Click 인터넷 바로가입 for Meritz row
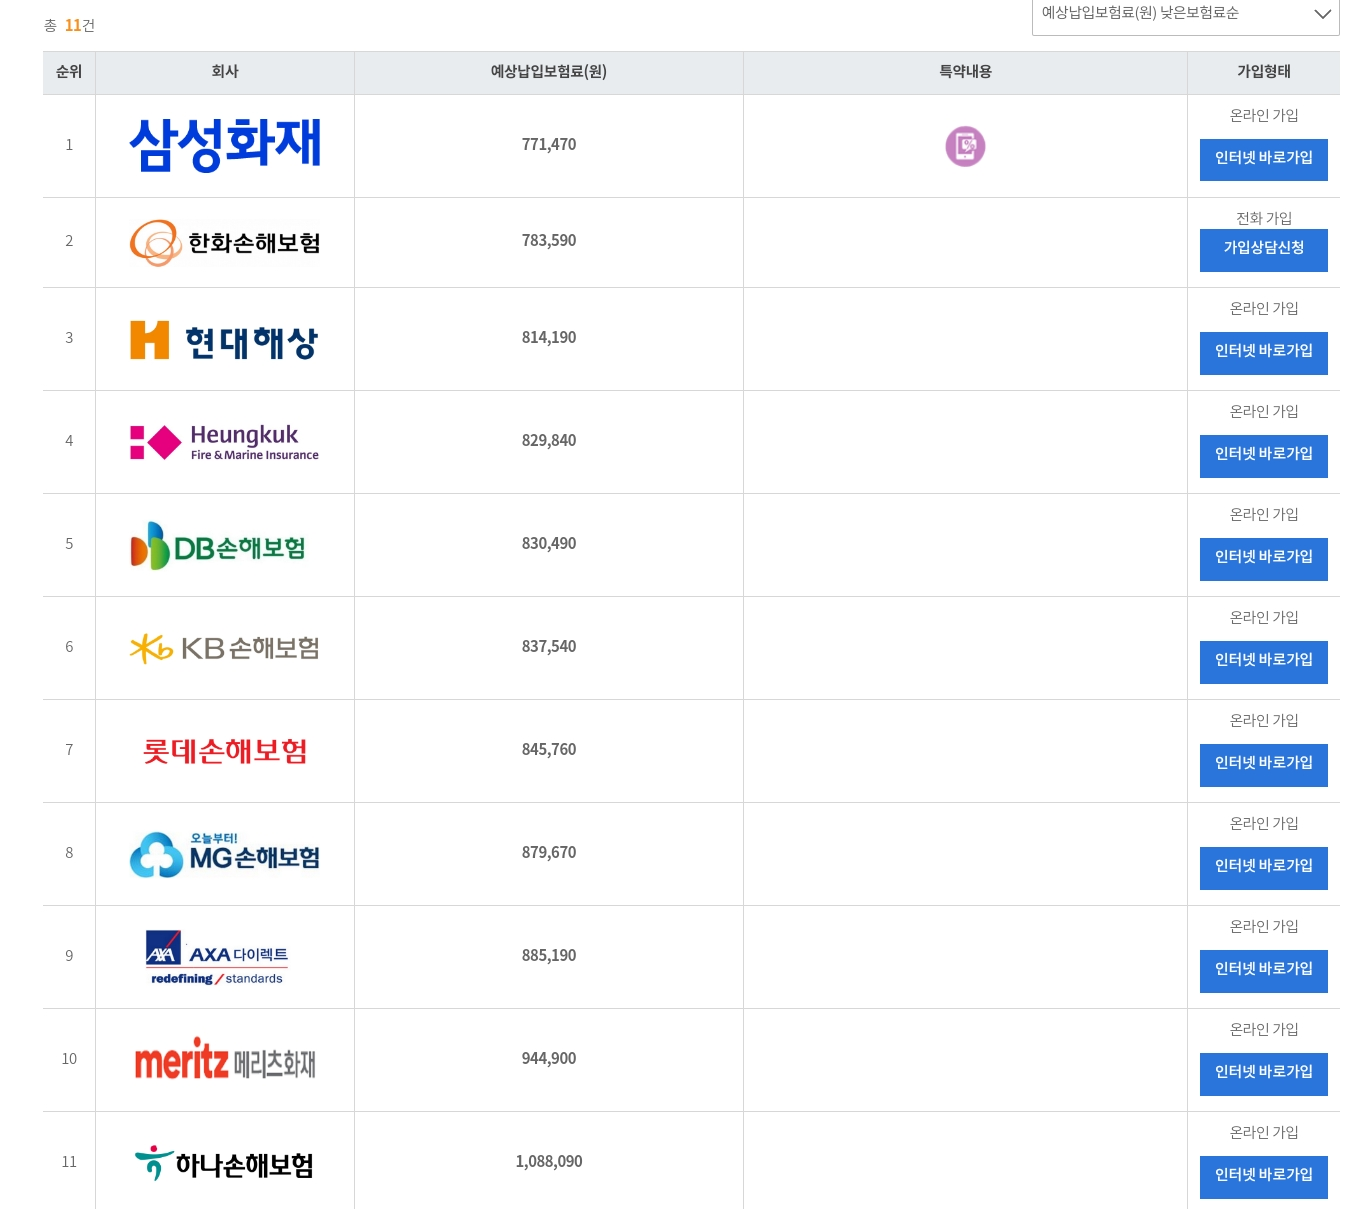 pyautogui.click(x=1264, y=1073)
